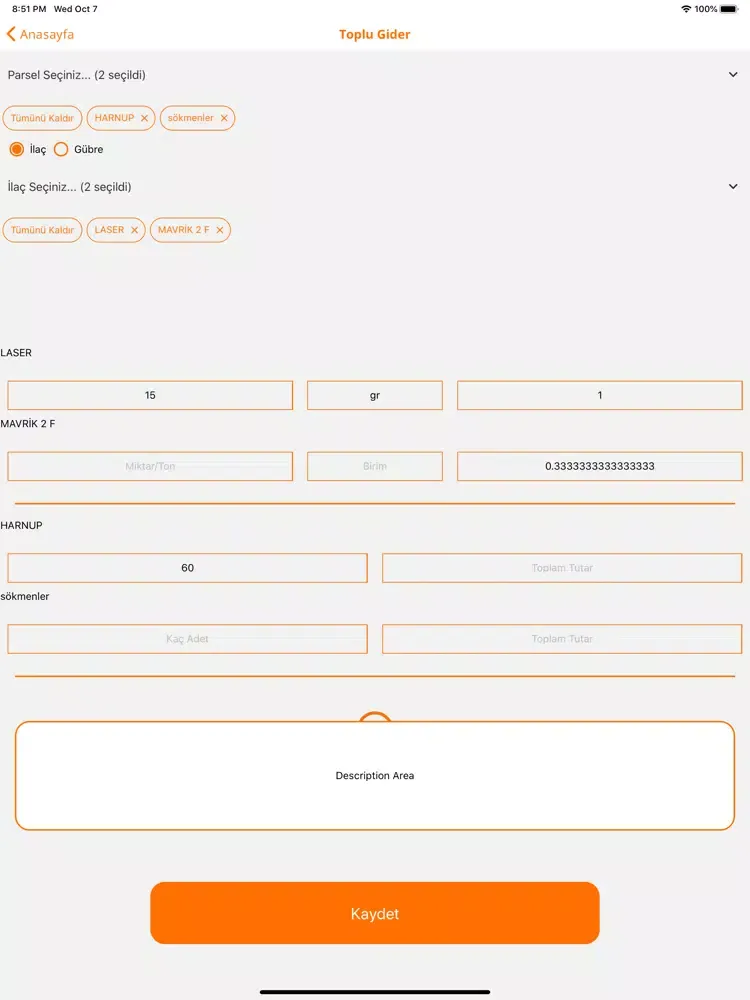This screenshot has height=1000, width=750.
Task: Tap the sökmenler chip label
Action: click(x=190, y=118)
